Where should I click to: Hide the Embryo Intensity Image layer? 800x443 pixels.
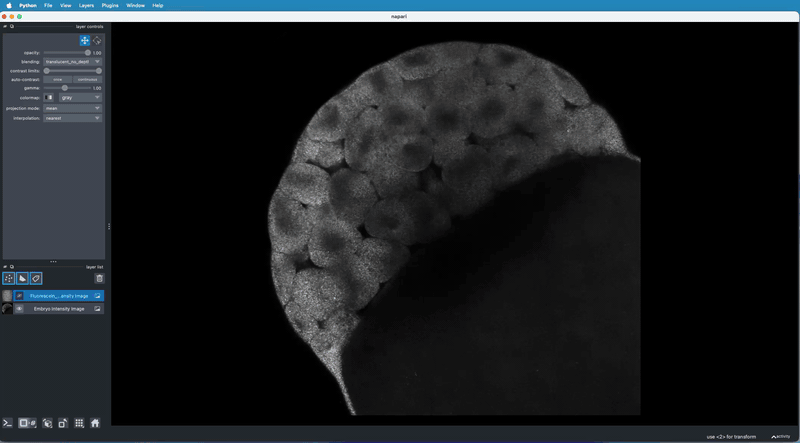[19, 309]
